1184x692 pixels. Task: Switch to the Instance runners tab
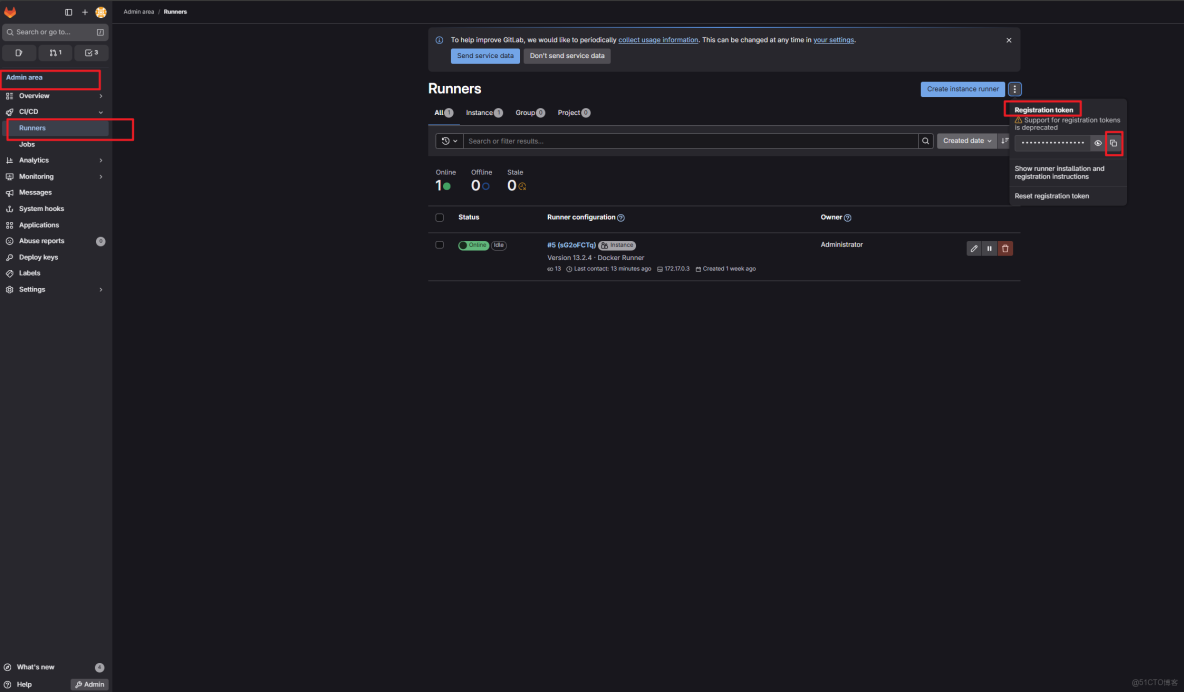[483, 112]
